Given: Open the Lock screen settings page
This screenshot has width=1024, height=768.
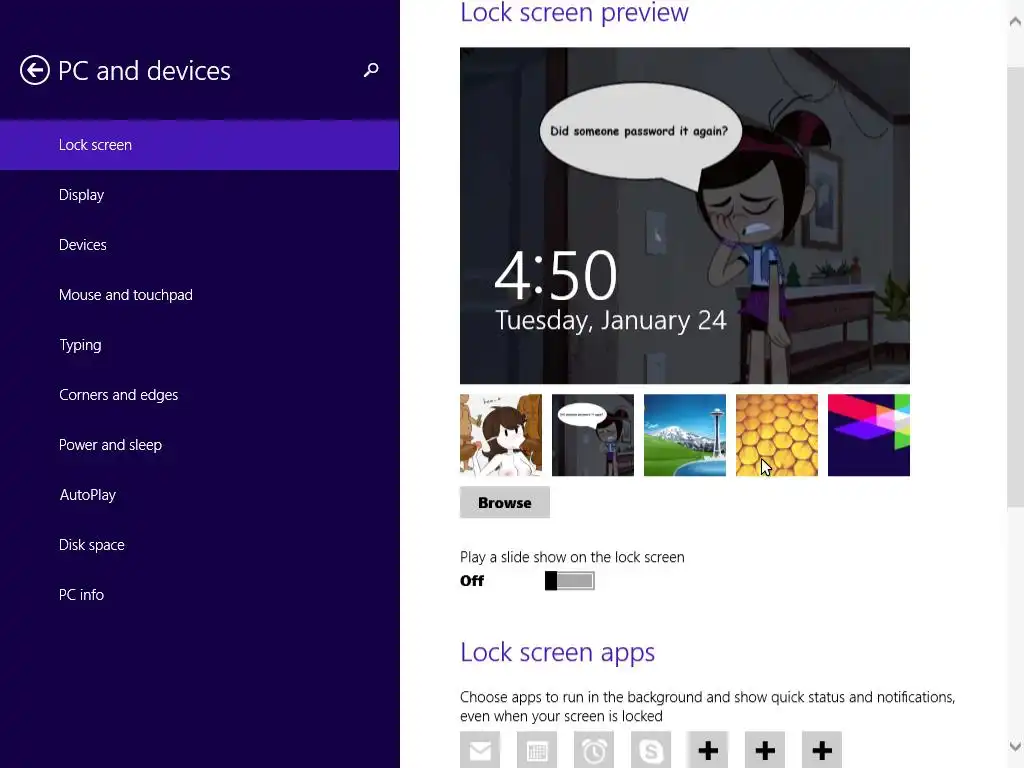Looking at the screenshot, I should tap(199, 145).
